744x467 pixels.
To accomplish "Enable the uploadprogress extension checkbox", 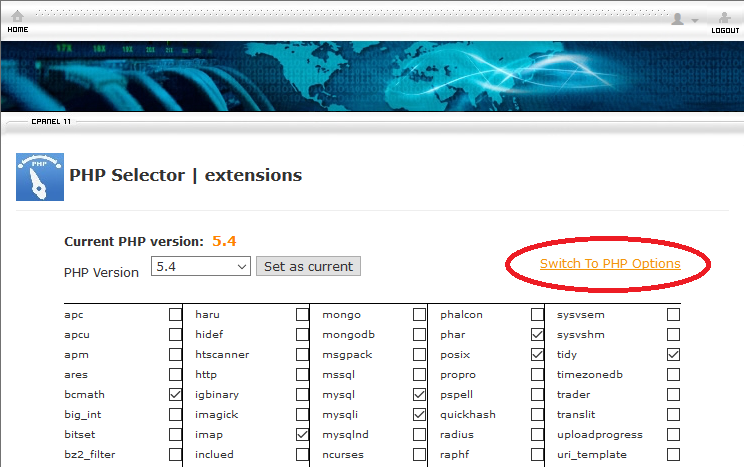I will pyautogui.click(x=673, y=434).
